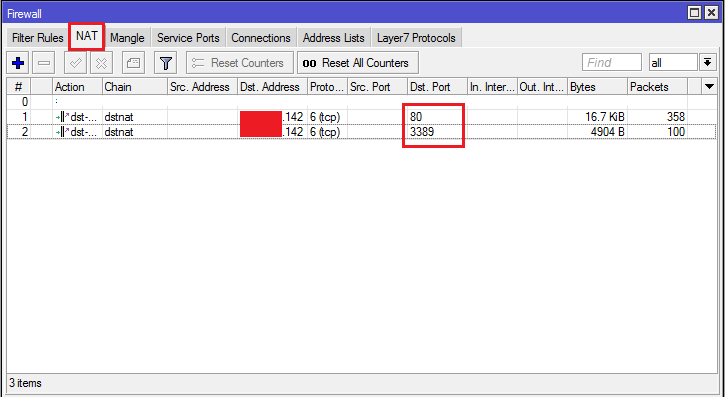Screen dimensions: 725x397
Task: Click the Dst. Port 3389 cell
Action: point(422,132)
